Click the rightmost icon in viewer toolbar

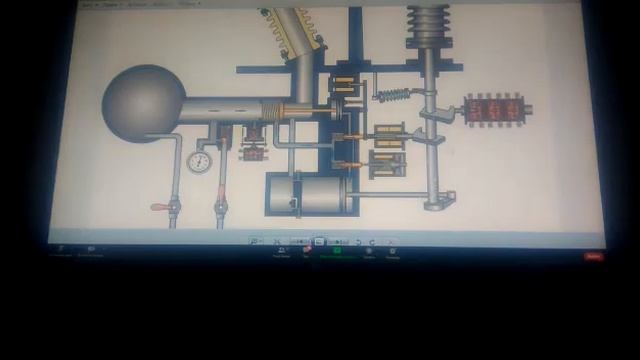(x=391, y=242)
